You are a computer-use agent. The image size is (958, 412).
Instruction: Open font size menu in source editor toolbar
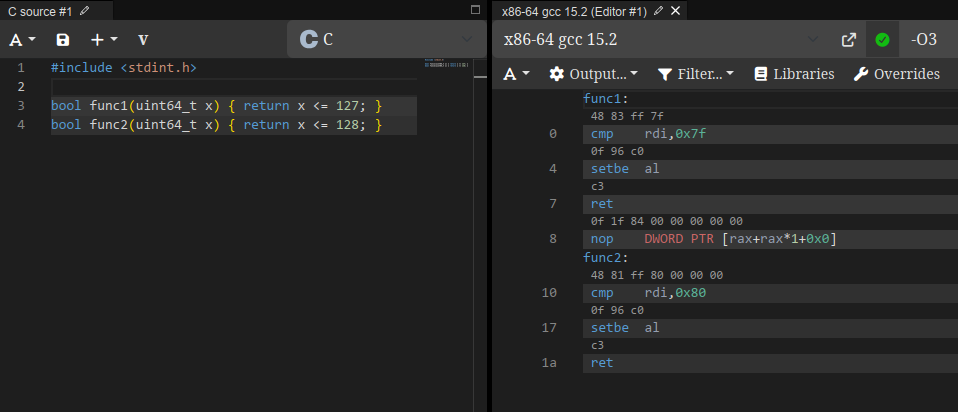tap(23, 40)
